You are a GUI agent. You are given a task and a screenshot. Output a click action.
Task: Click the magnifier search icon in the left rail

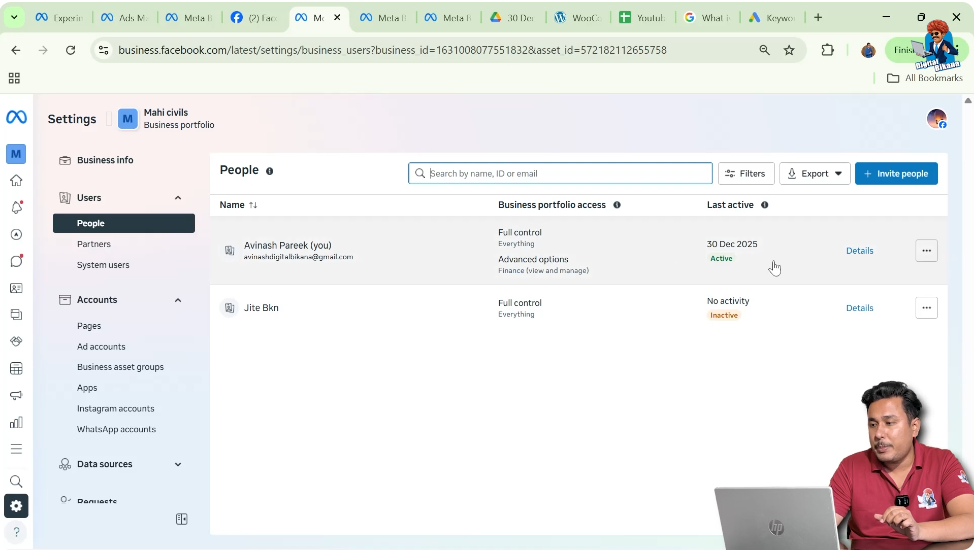(x=16, y=481)
